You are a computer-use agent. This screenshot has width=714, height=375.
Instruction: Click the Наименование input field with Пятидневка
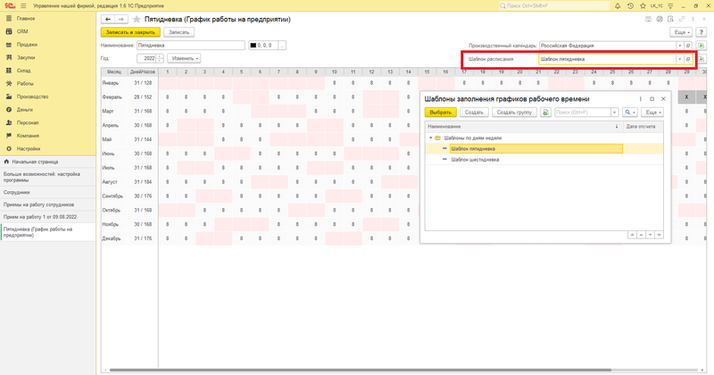point(191,46)
